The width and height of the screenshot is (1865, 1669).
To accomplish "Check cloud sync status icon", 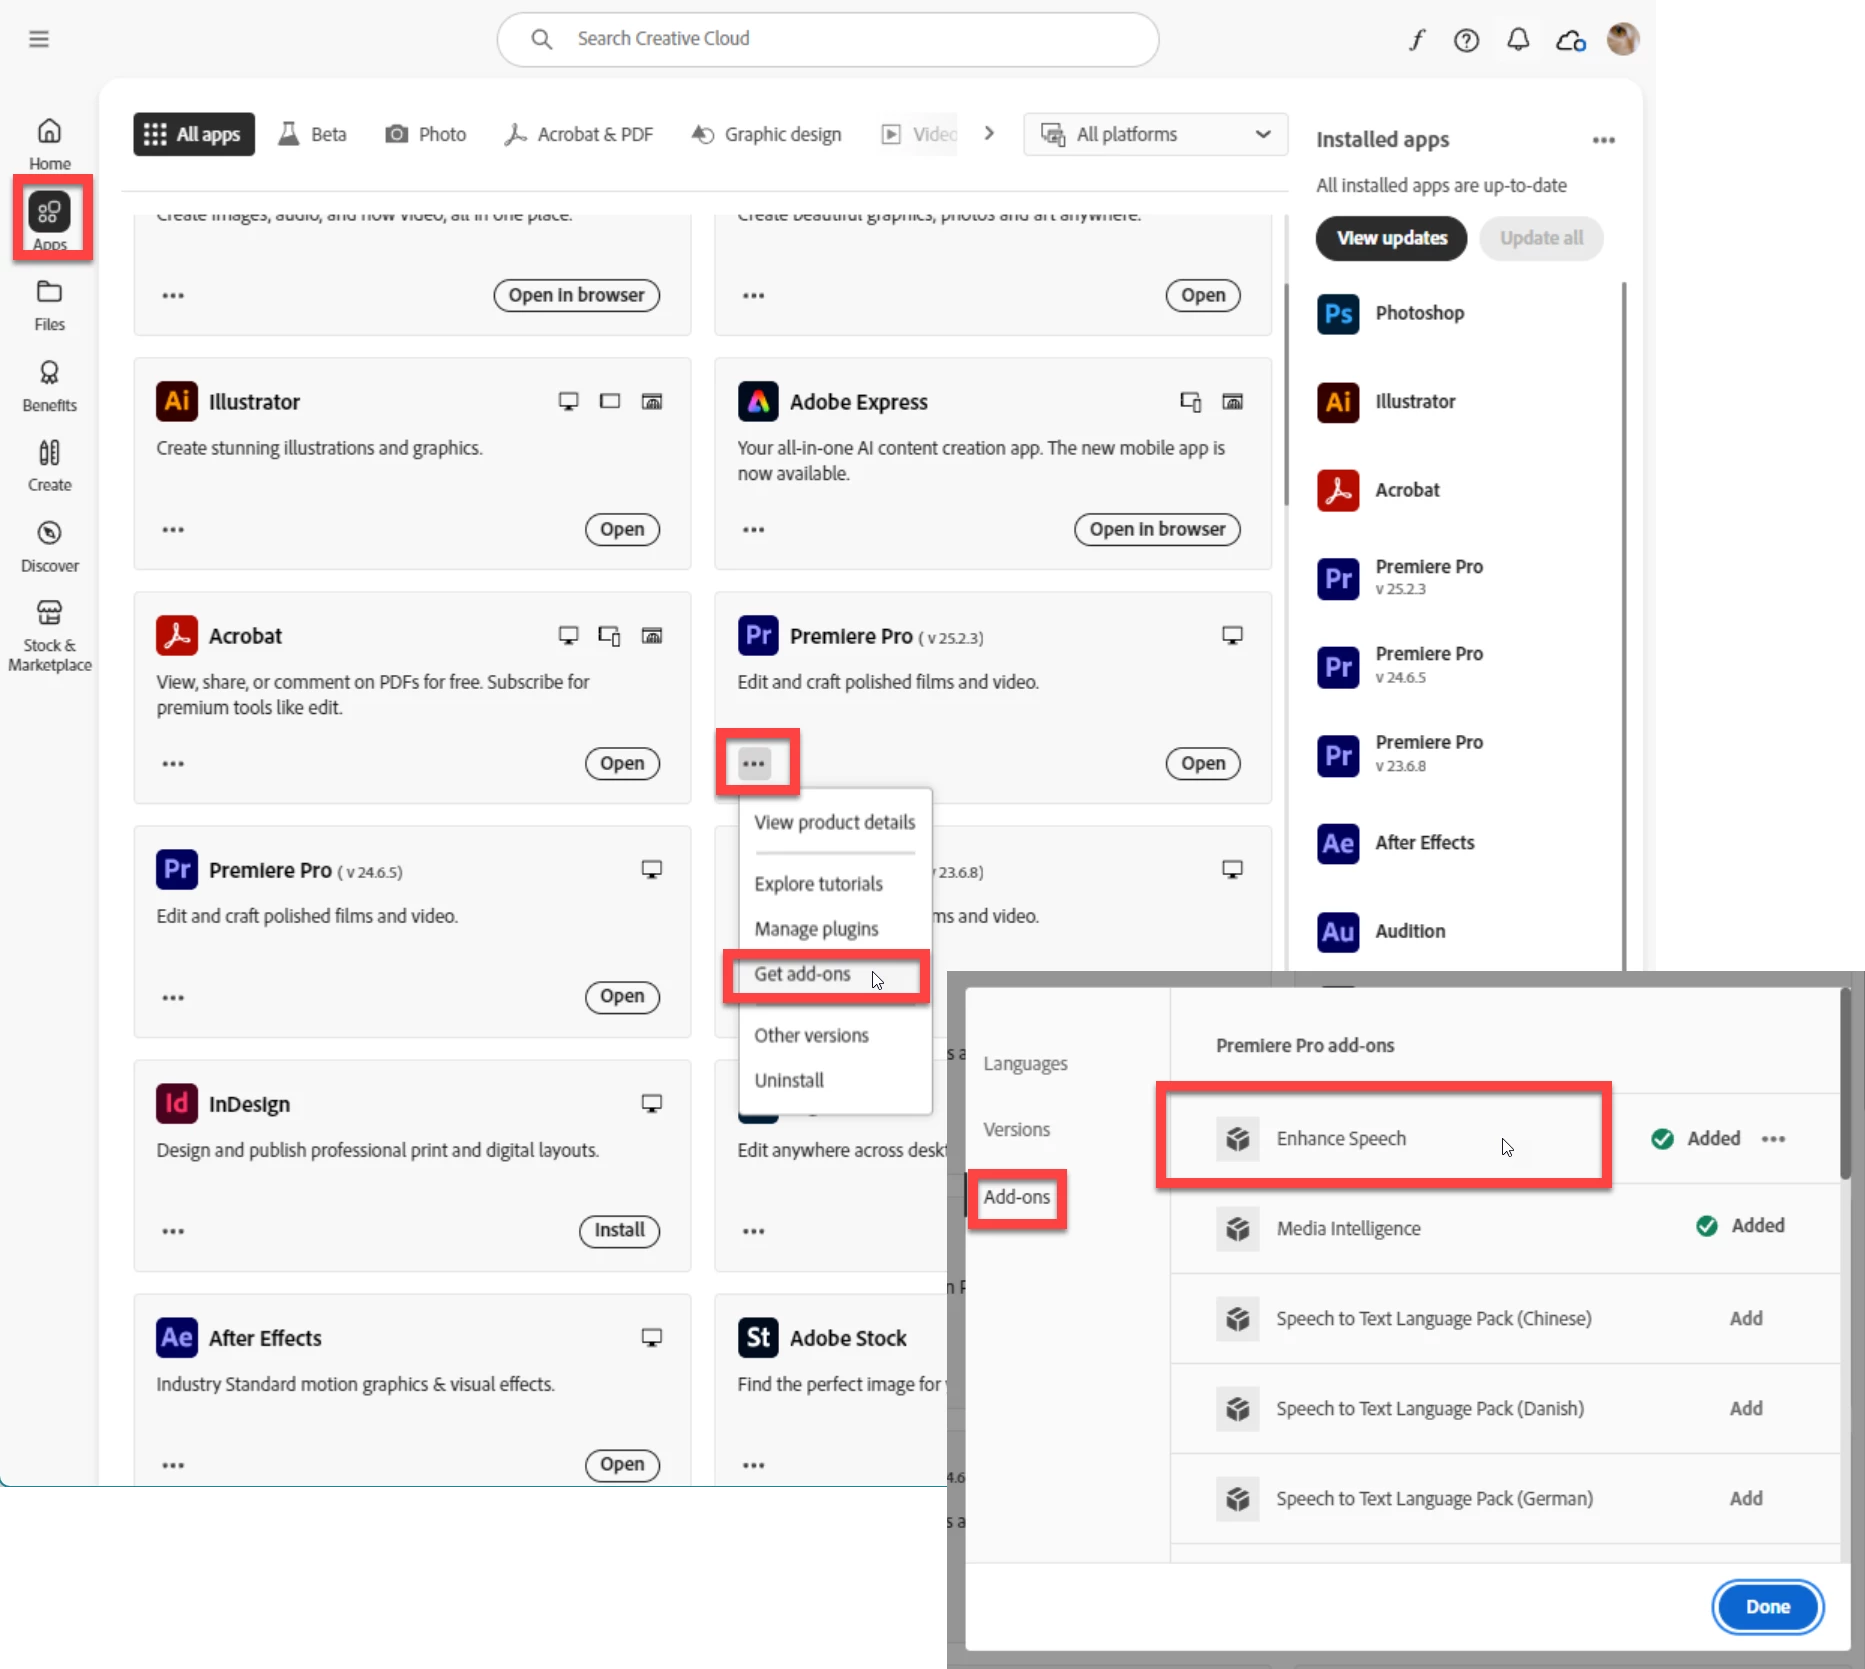I will point(1571,40).
